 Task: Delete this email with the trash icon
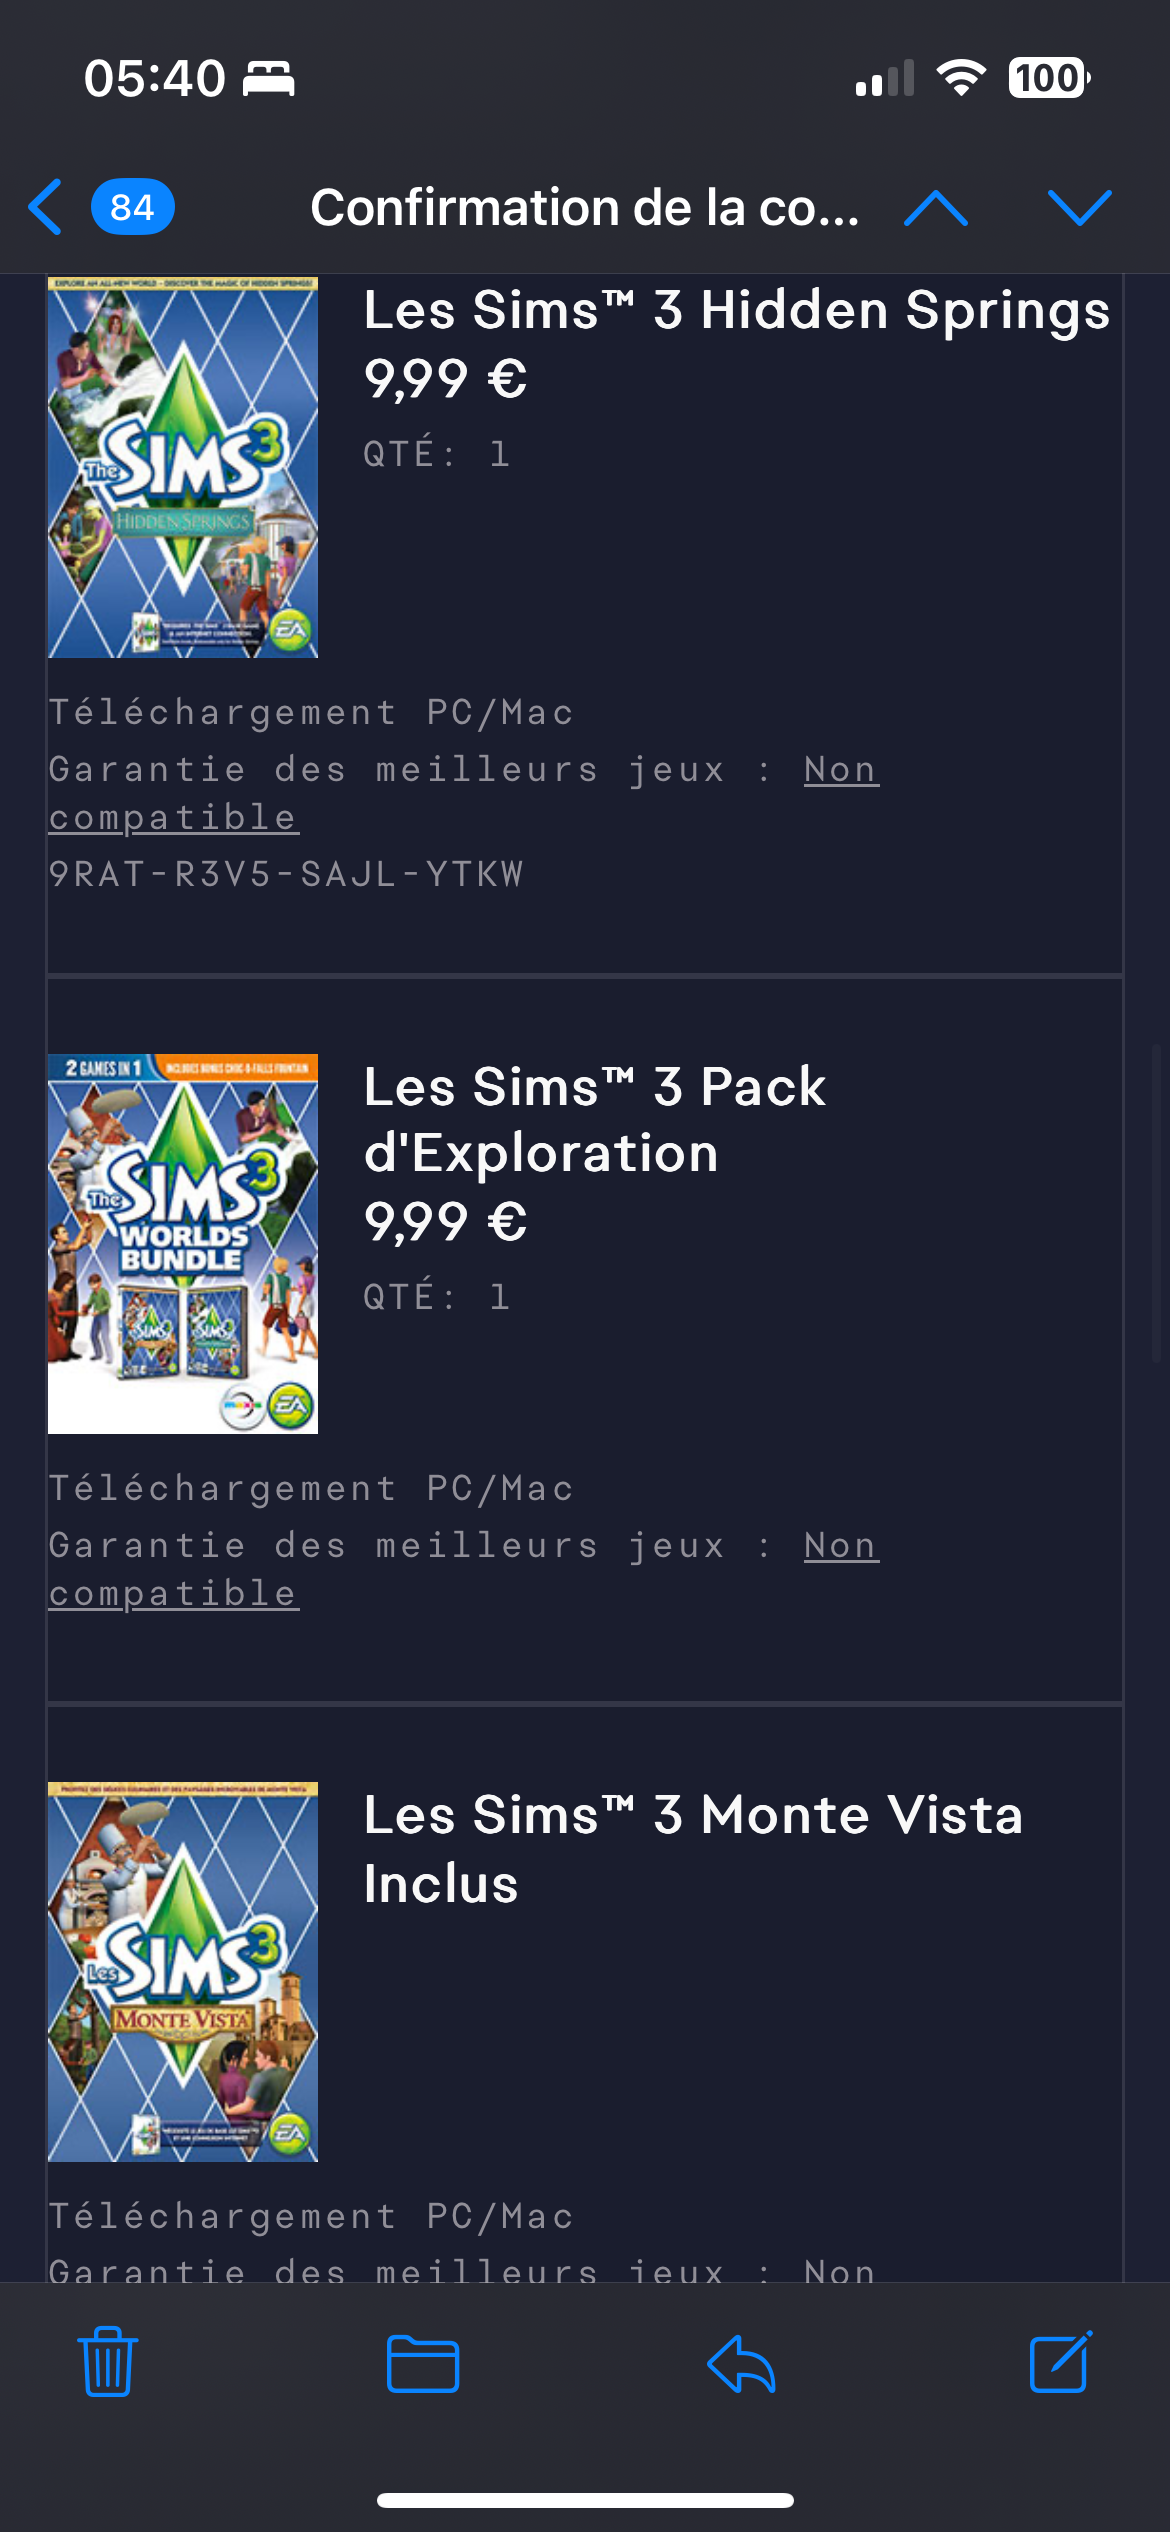click(108, 2361)
